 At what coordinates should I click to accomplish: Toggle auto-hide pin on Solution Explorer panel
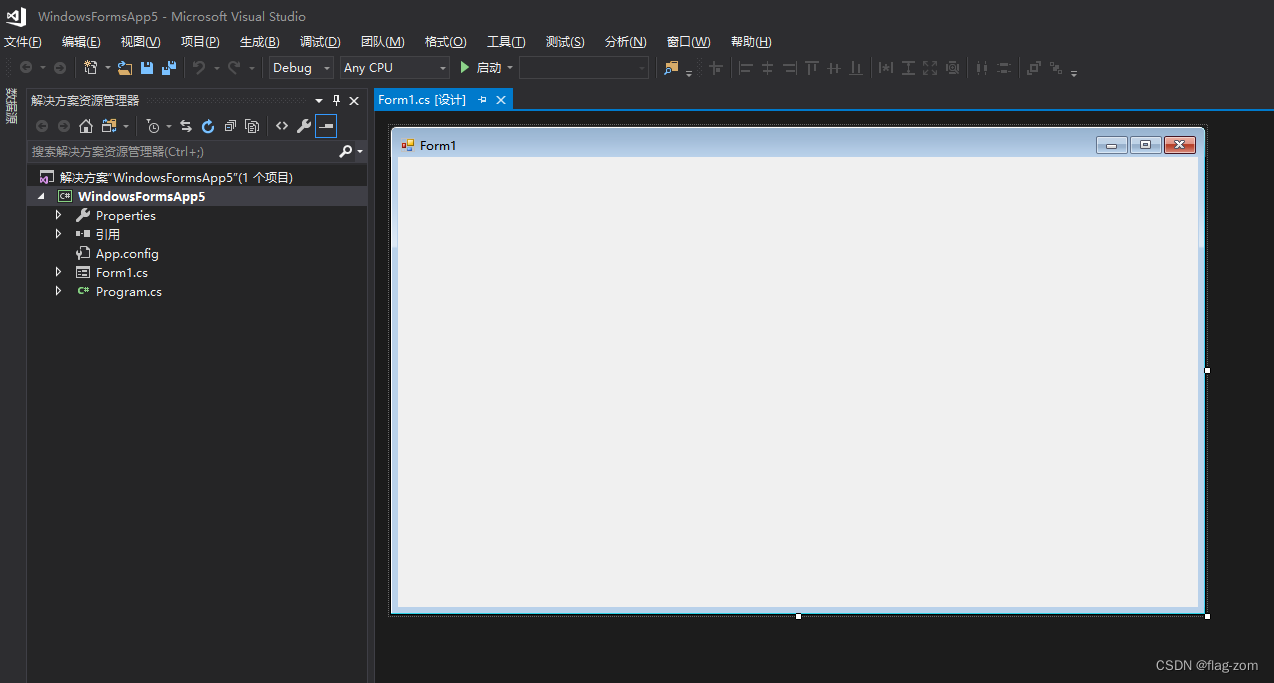tap(337, 100)
